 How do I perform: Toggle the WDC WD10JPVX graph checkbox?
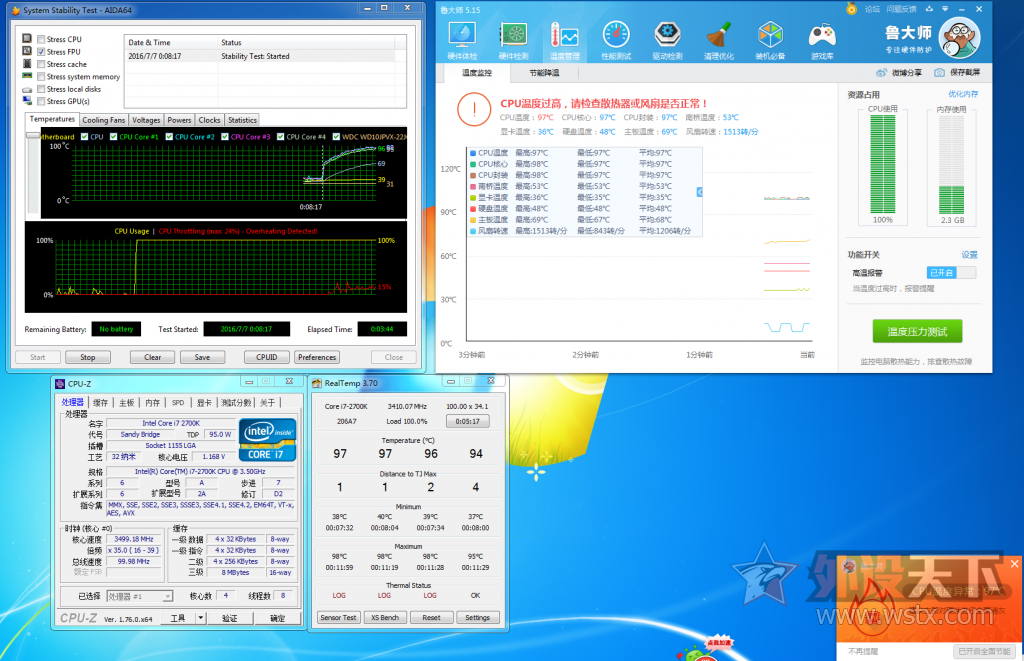click(x=336, y=137)
